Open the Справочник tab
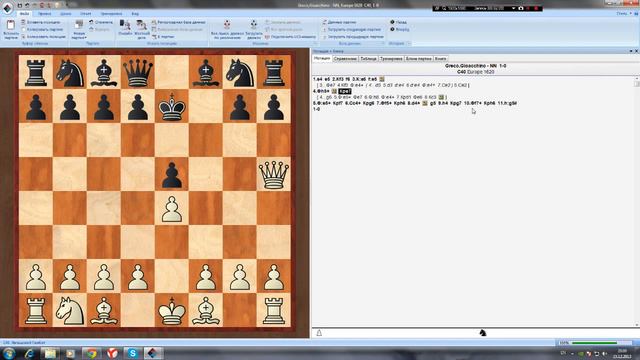This screenshot has width=640, height=360. (345, 59)
